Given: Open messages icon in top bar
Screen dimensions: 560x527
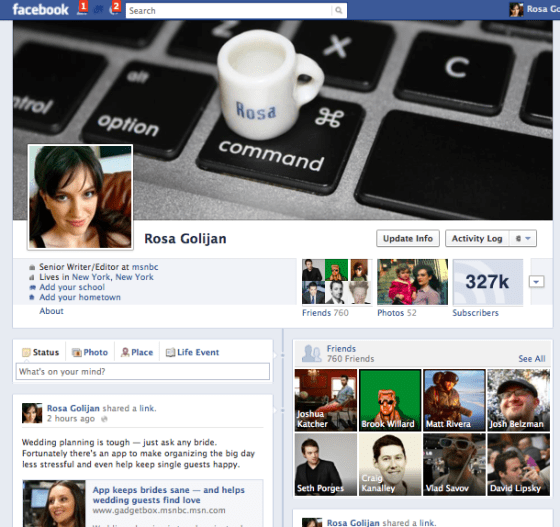Looking at the screenshot, I should pos(98,10).
